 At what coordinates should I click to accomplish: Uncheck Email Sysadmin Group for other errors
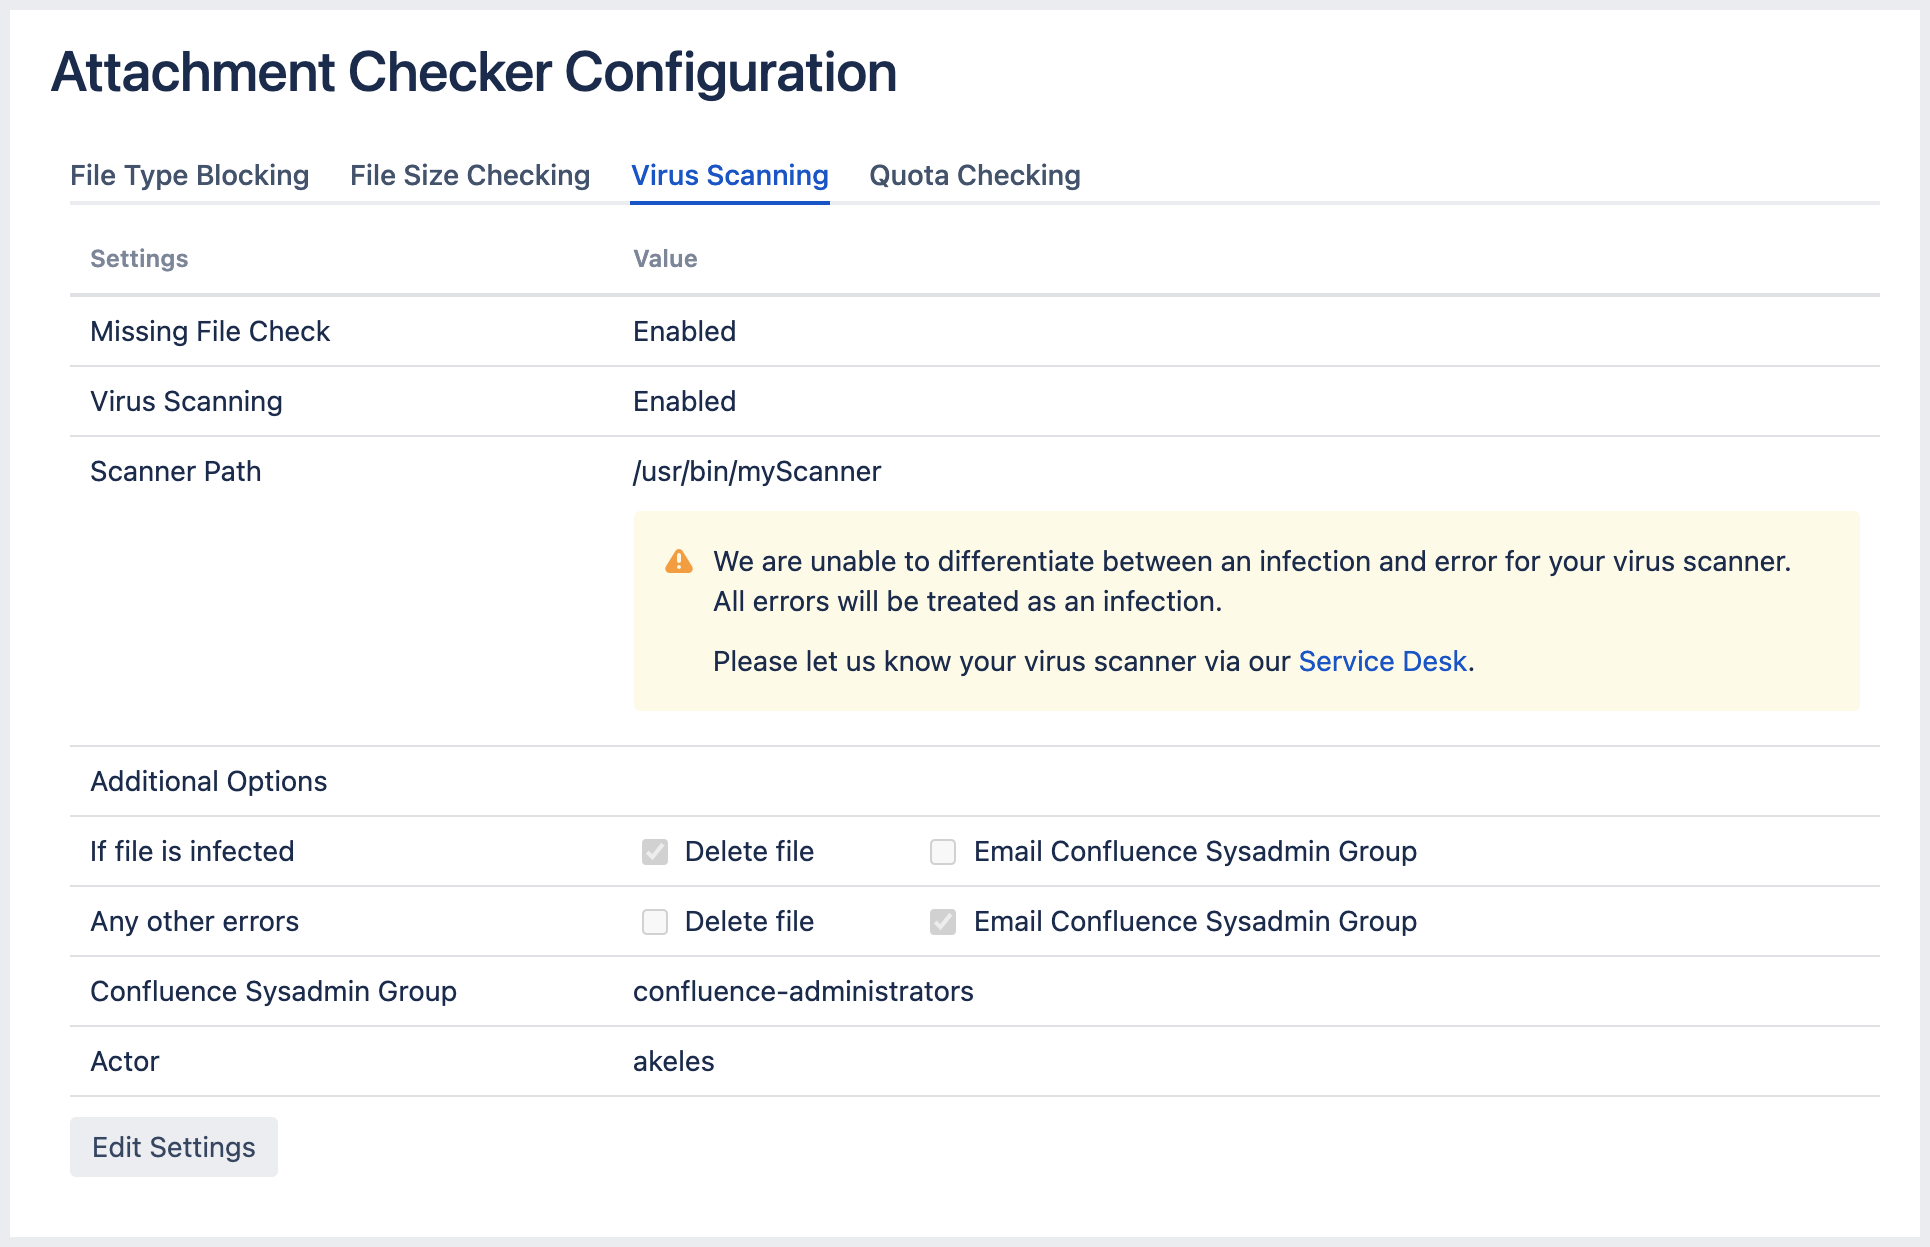(x=943, y=922)
